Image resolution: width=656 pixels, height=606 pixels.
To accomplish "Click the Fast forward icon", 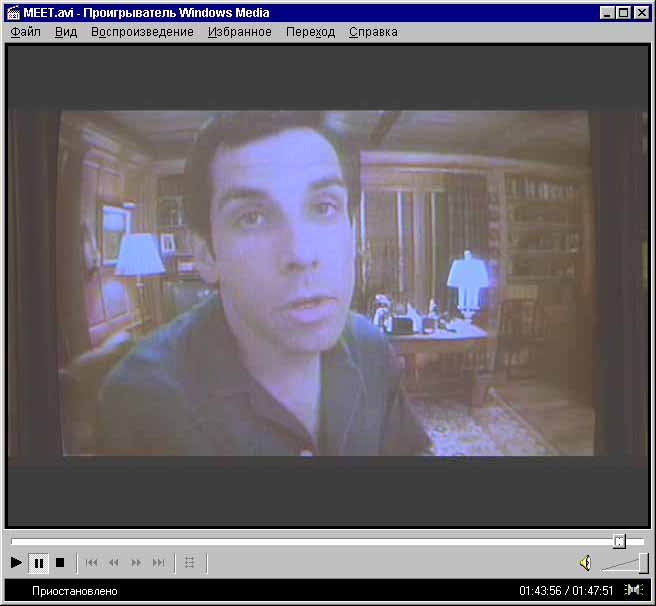I will (136, 563).
